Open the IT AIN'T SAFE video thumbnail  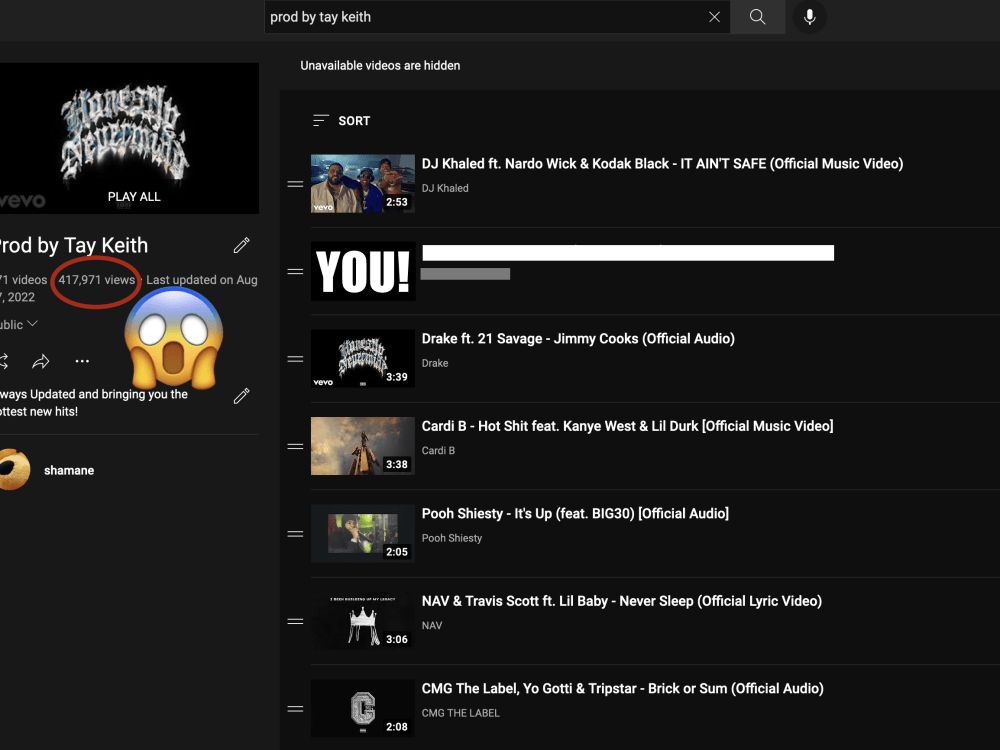[363, 184]
